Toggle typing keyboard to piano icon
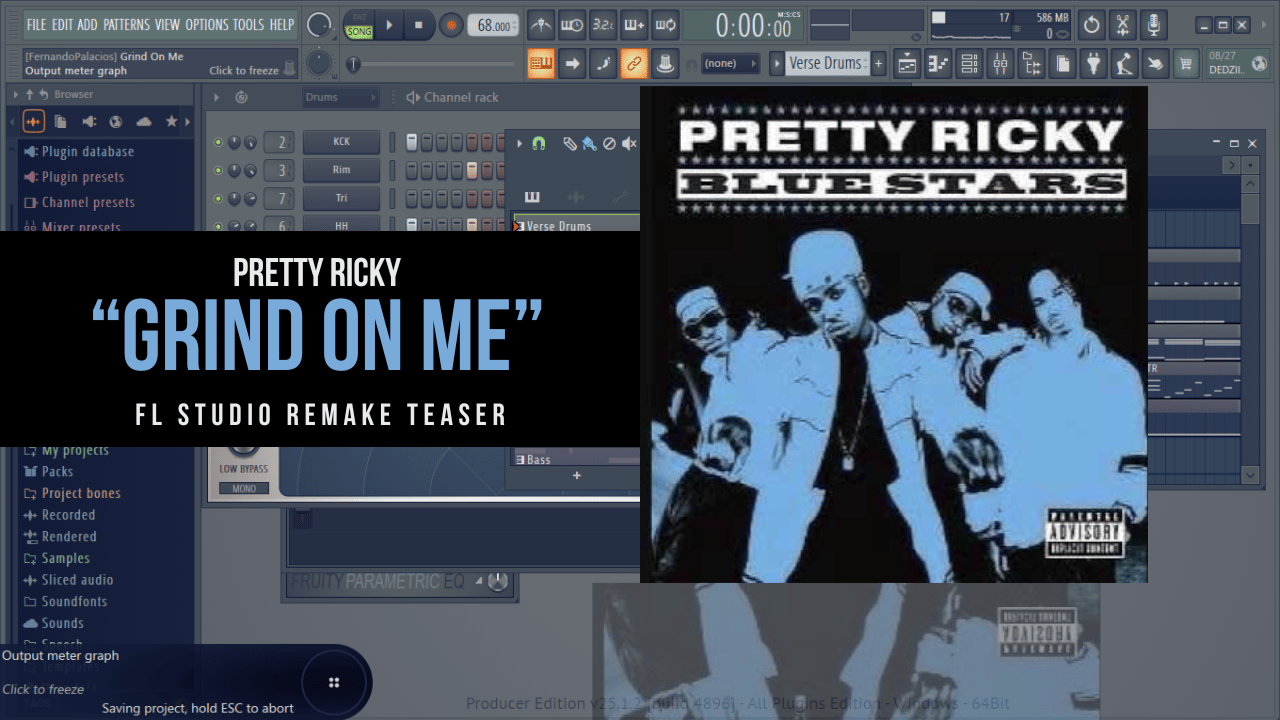This screenshot has height=720, width=1280. click(541, 64)
